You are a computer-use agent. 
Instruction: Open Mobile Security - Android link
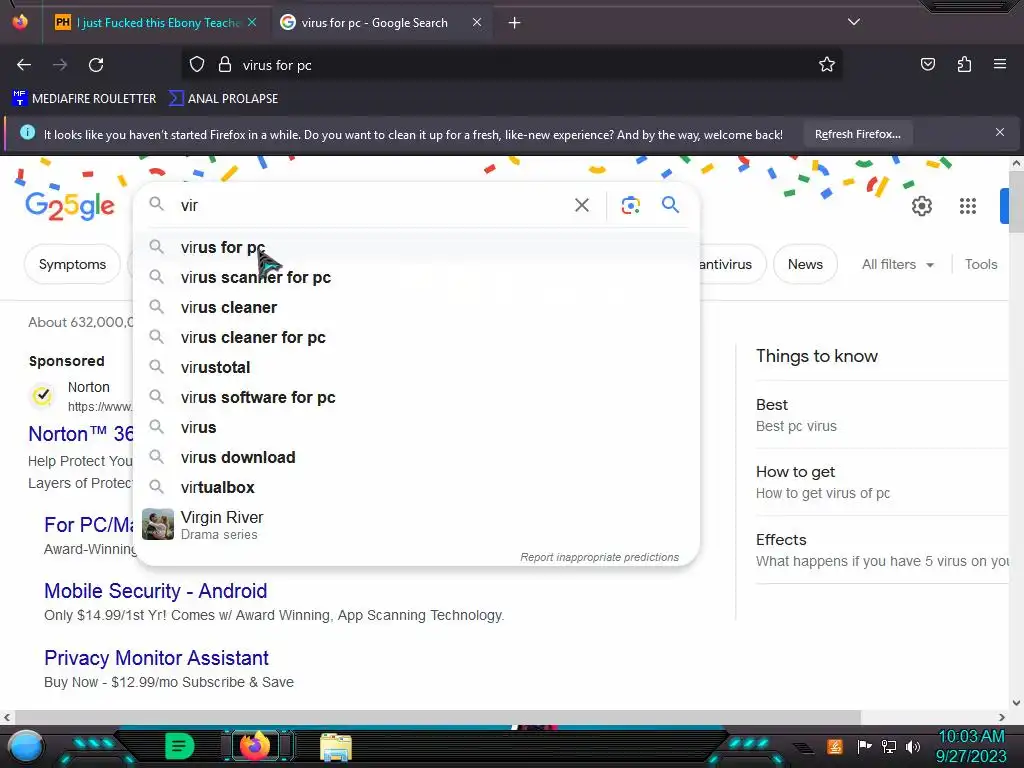pos(155,591)
